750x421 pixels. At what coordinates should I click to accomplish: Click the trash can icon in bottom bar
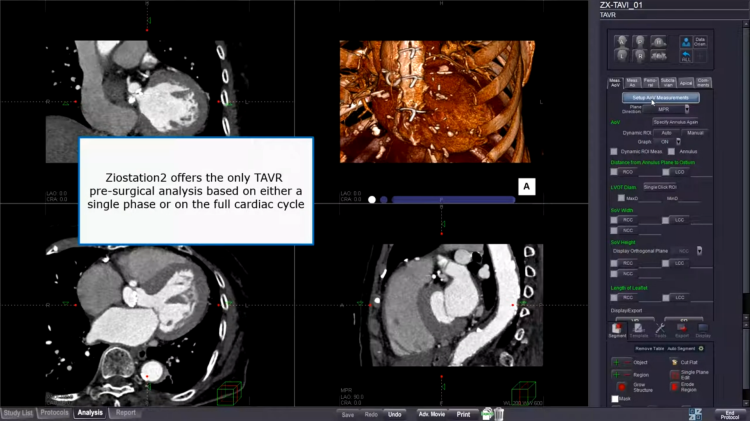tap(498, 414)
